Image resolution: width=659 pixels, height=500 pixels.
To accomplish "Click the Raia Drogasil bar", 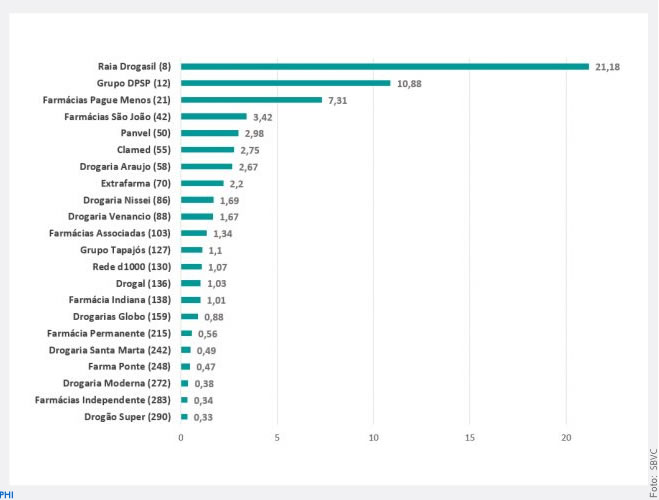I will [x=385, y=66].
